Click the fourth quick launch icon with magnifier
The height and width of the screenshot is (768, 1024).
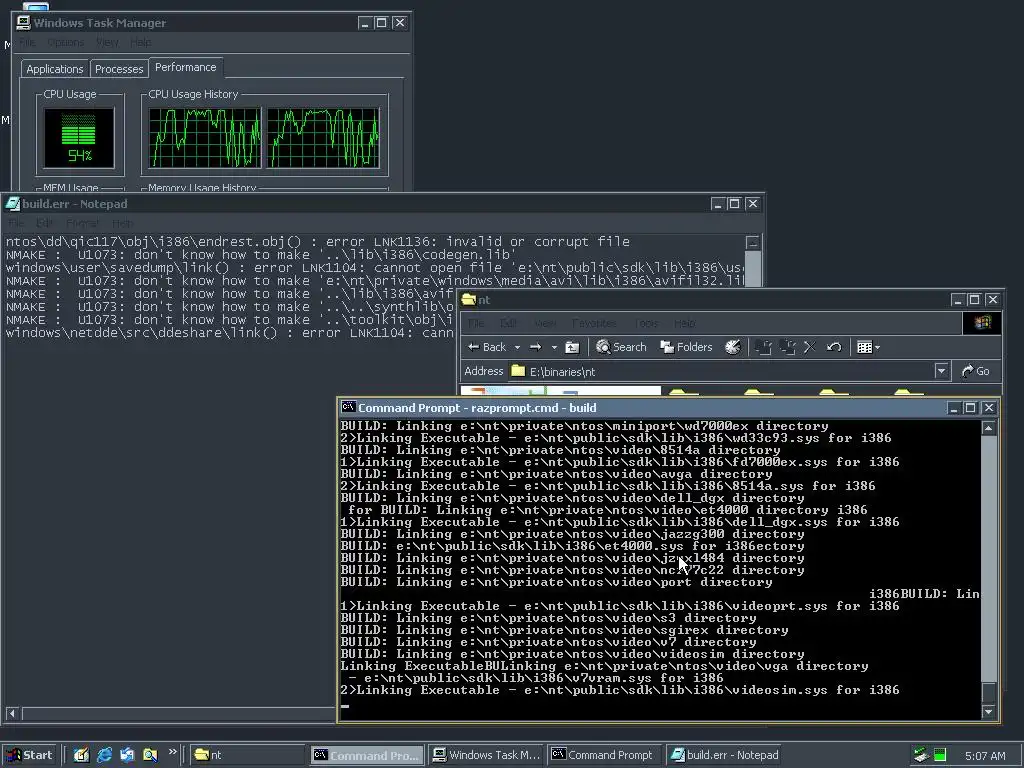150,755
